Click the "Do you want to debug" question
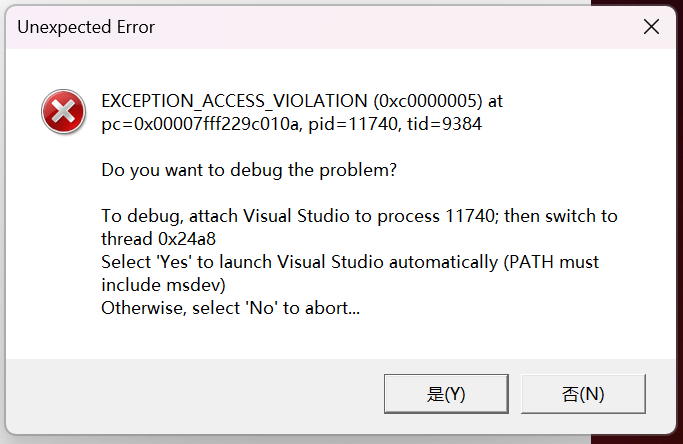This screenshot has height=444, width=683. pos(249,170)
